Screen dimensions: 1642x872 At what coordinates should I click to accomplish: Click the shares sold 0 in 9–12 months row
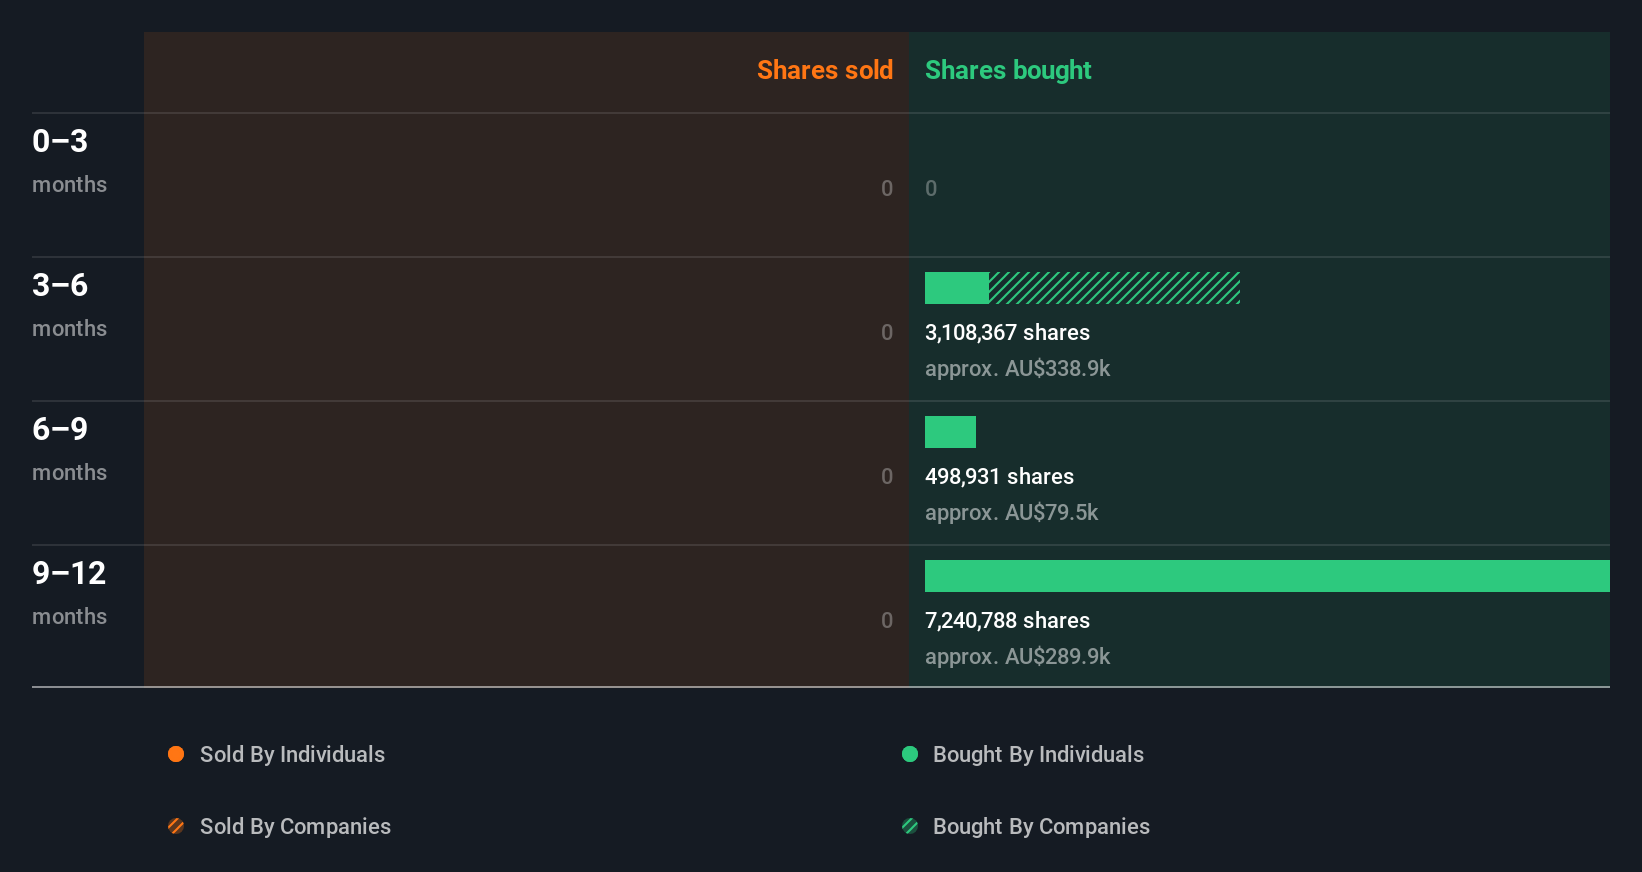click(x=887, y=621)
